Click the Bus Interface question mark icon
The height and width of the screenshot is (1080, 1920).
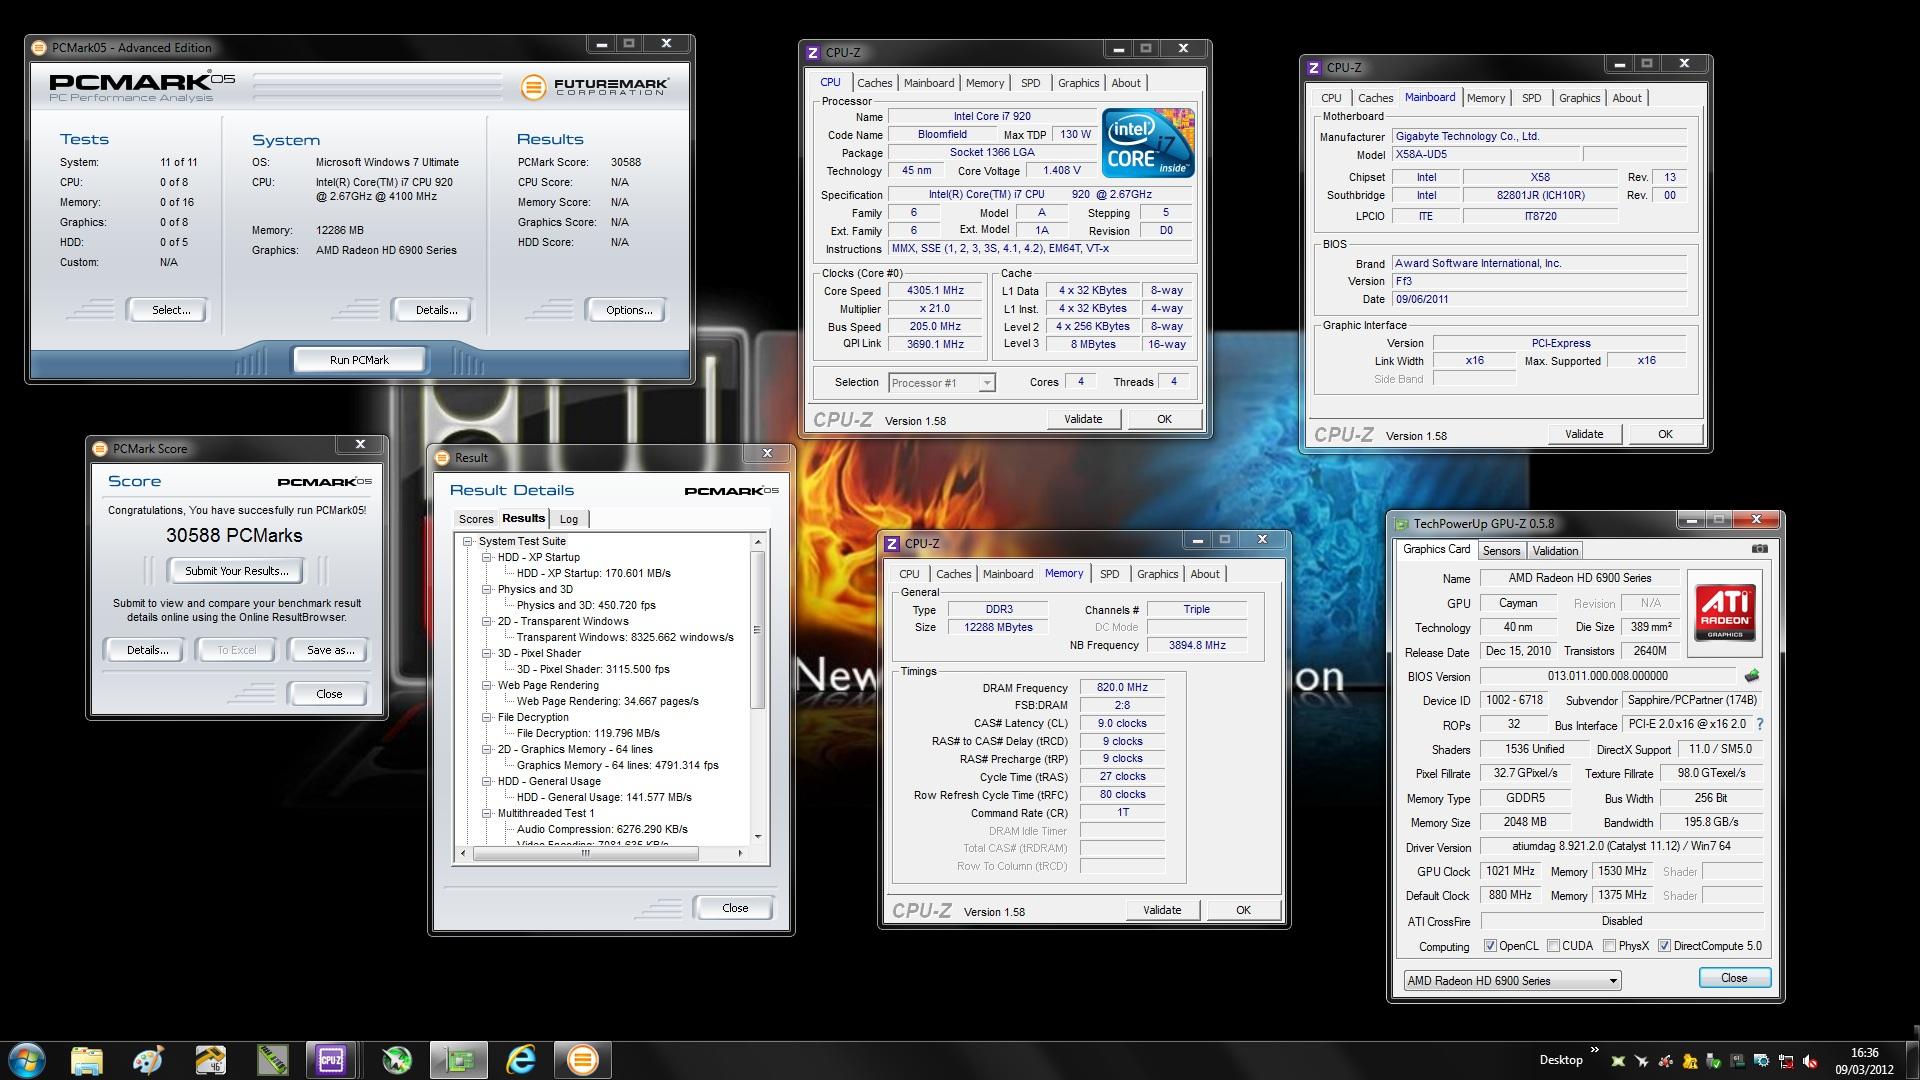point(1760,724)
